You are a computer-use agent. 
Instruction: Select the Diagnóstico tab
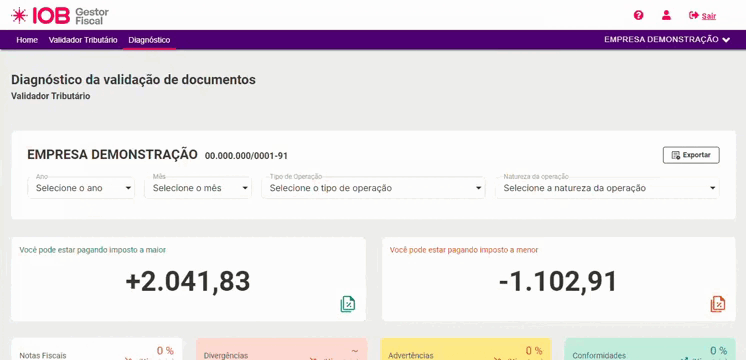click(149, 40)
